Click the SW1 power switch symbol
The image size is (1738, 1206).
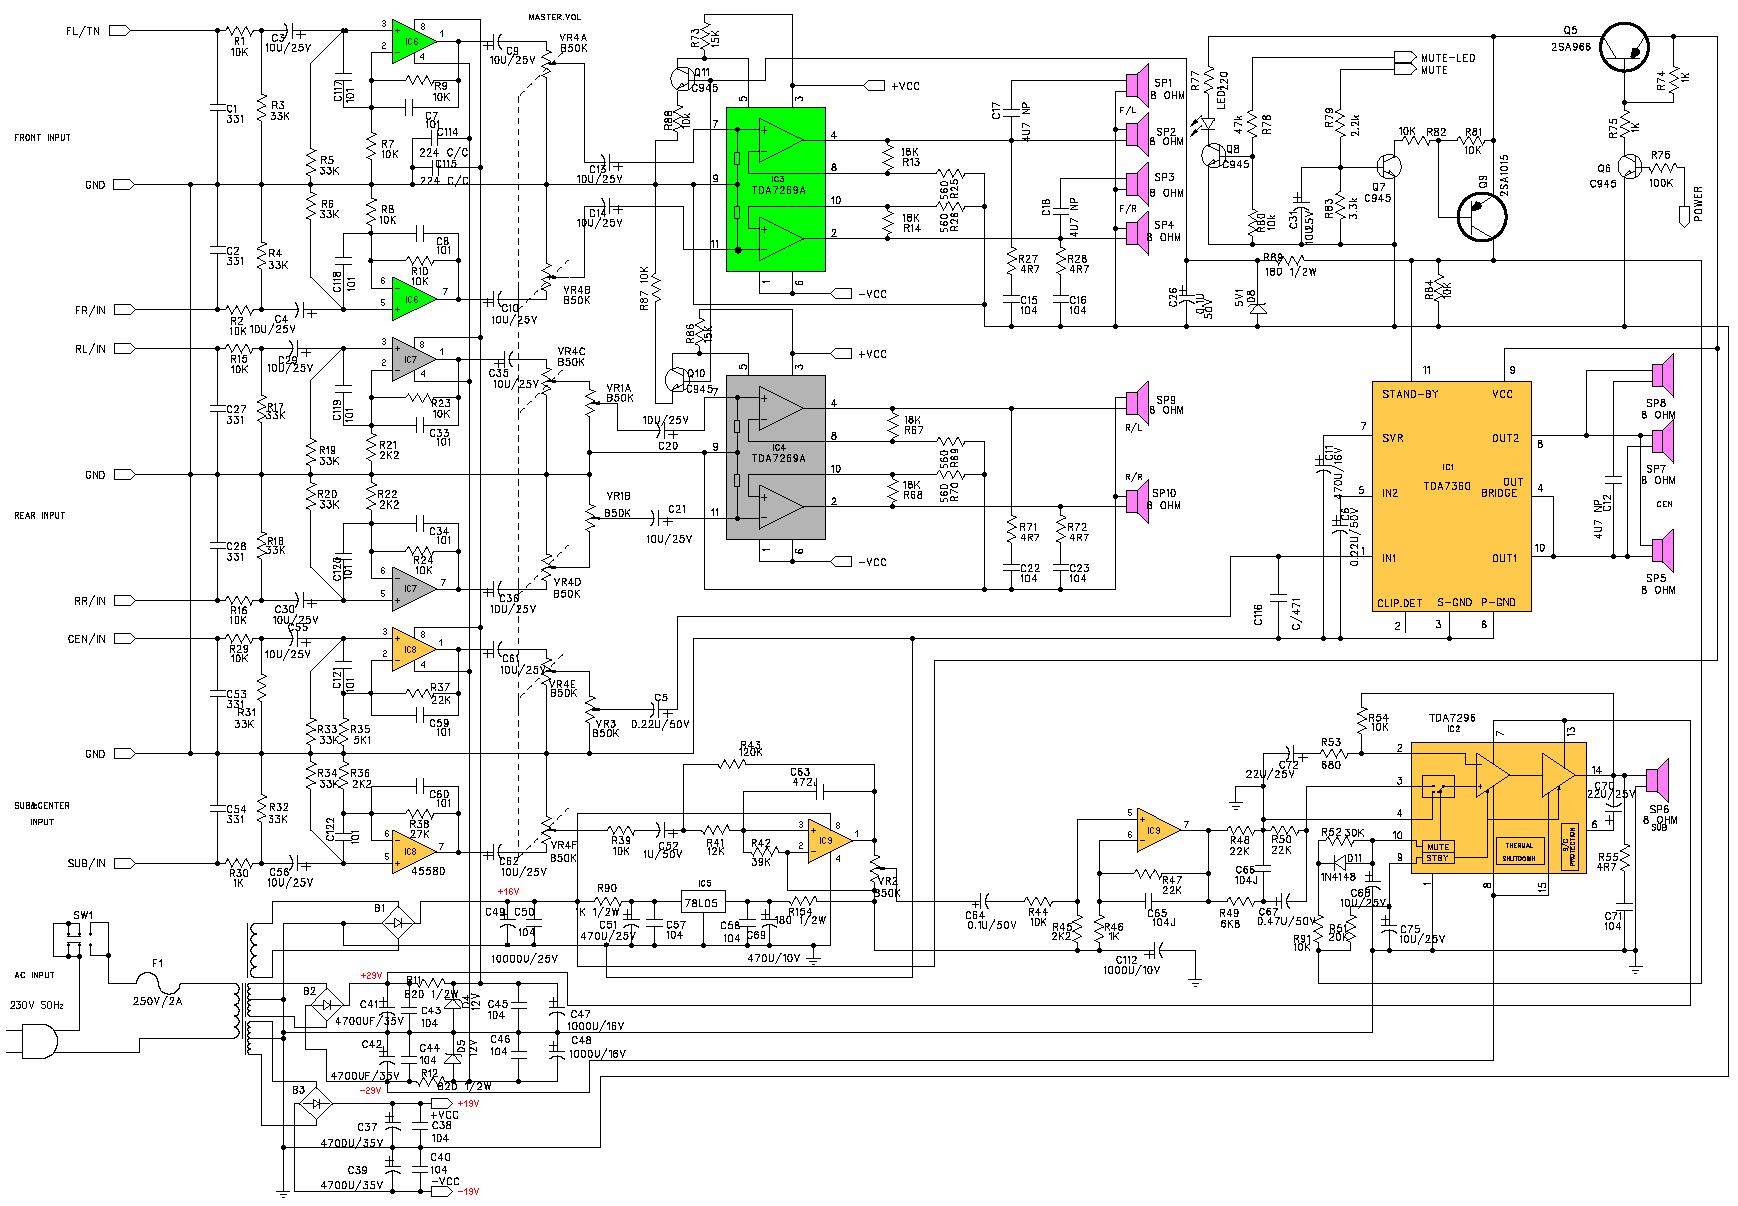coord(75,937)
